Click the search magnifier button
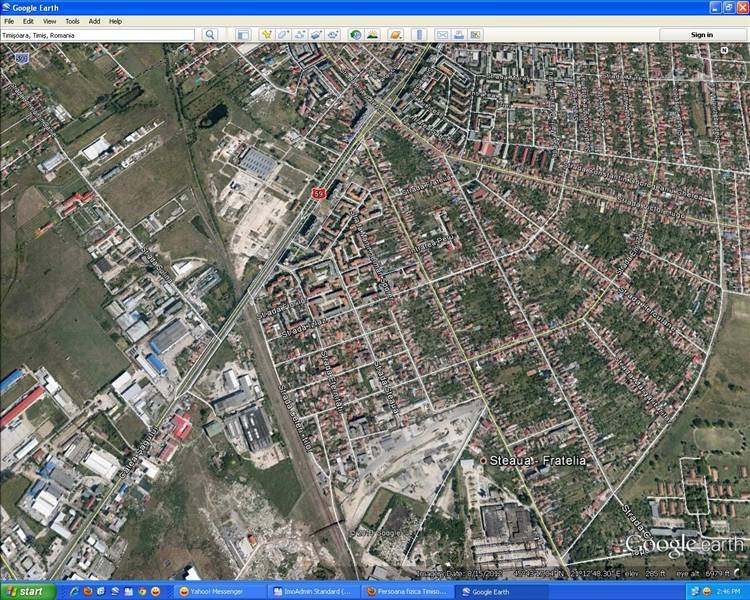 click(x=210, y=35)
